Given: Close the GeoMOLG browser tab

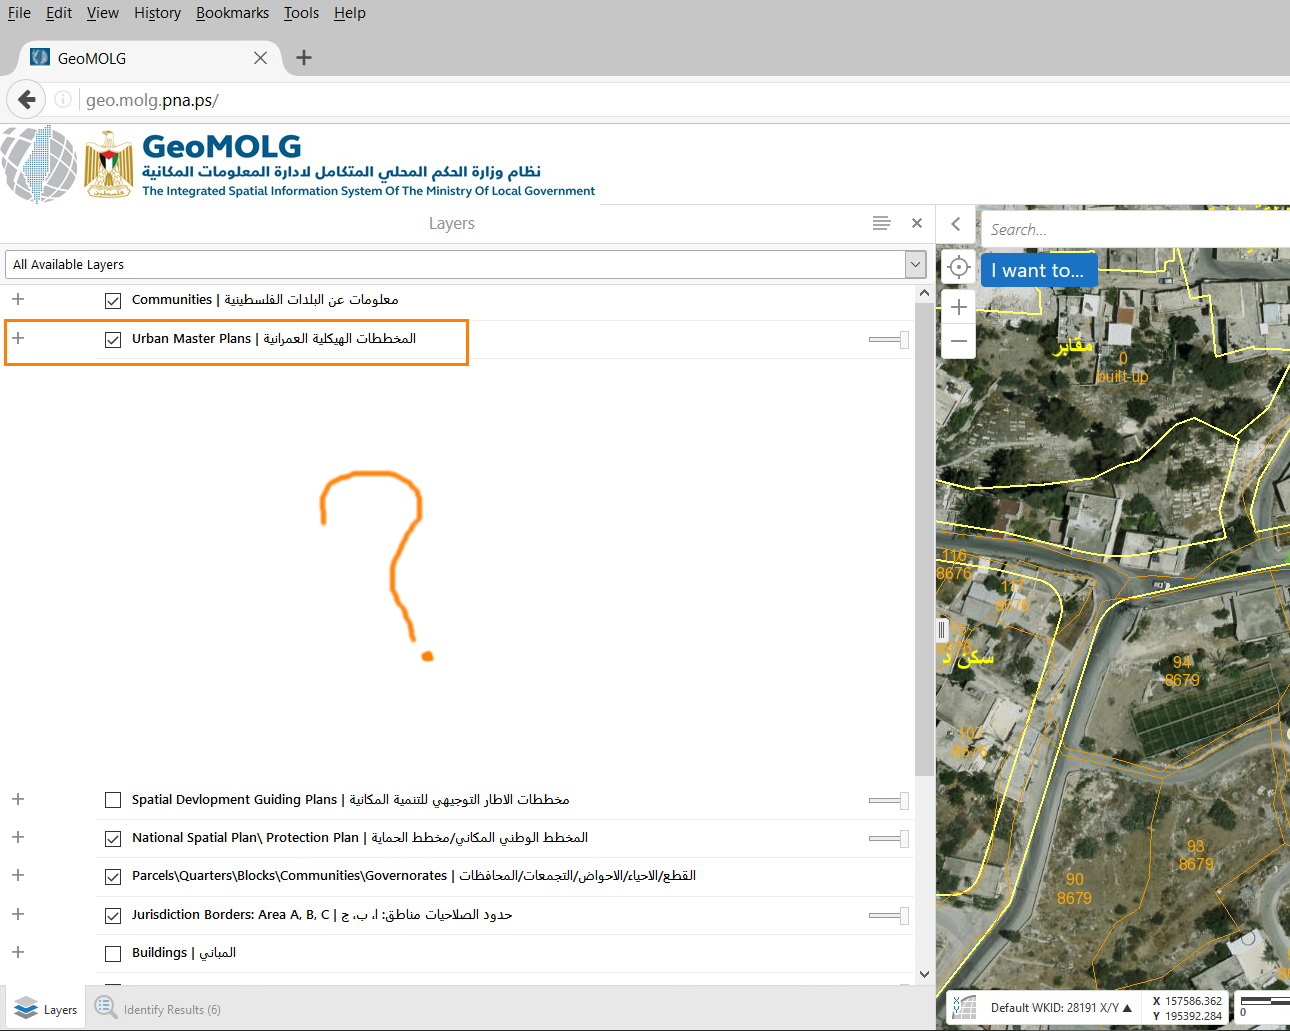Looking at the screenshot, I should 260,58.
